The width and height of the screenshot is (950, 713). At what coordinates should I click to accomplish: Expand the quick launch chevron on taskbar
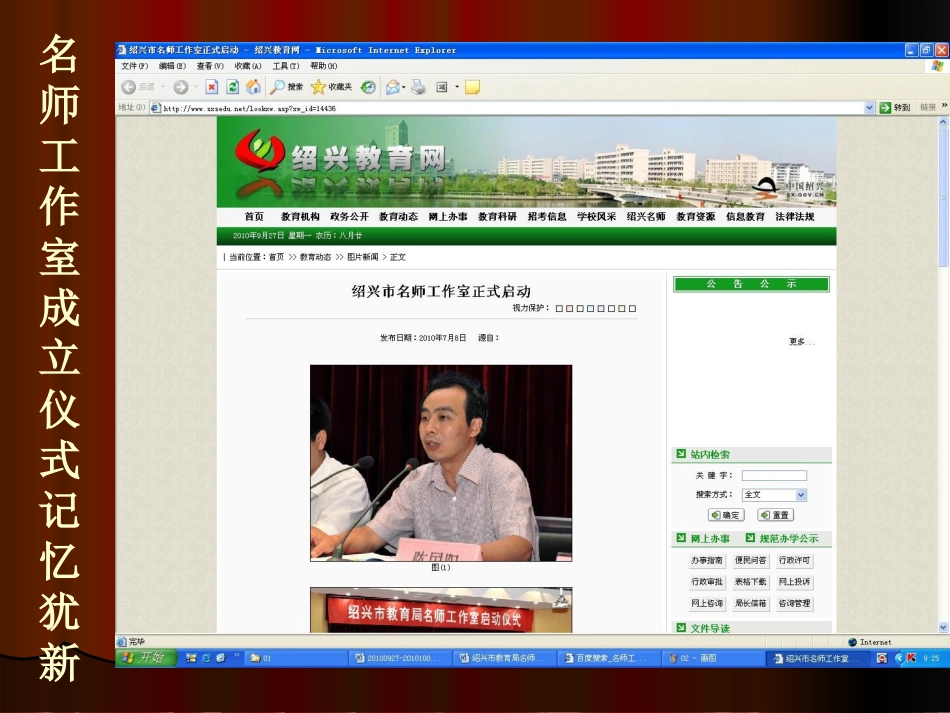click(237, 655)
